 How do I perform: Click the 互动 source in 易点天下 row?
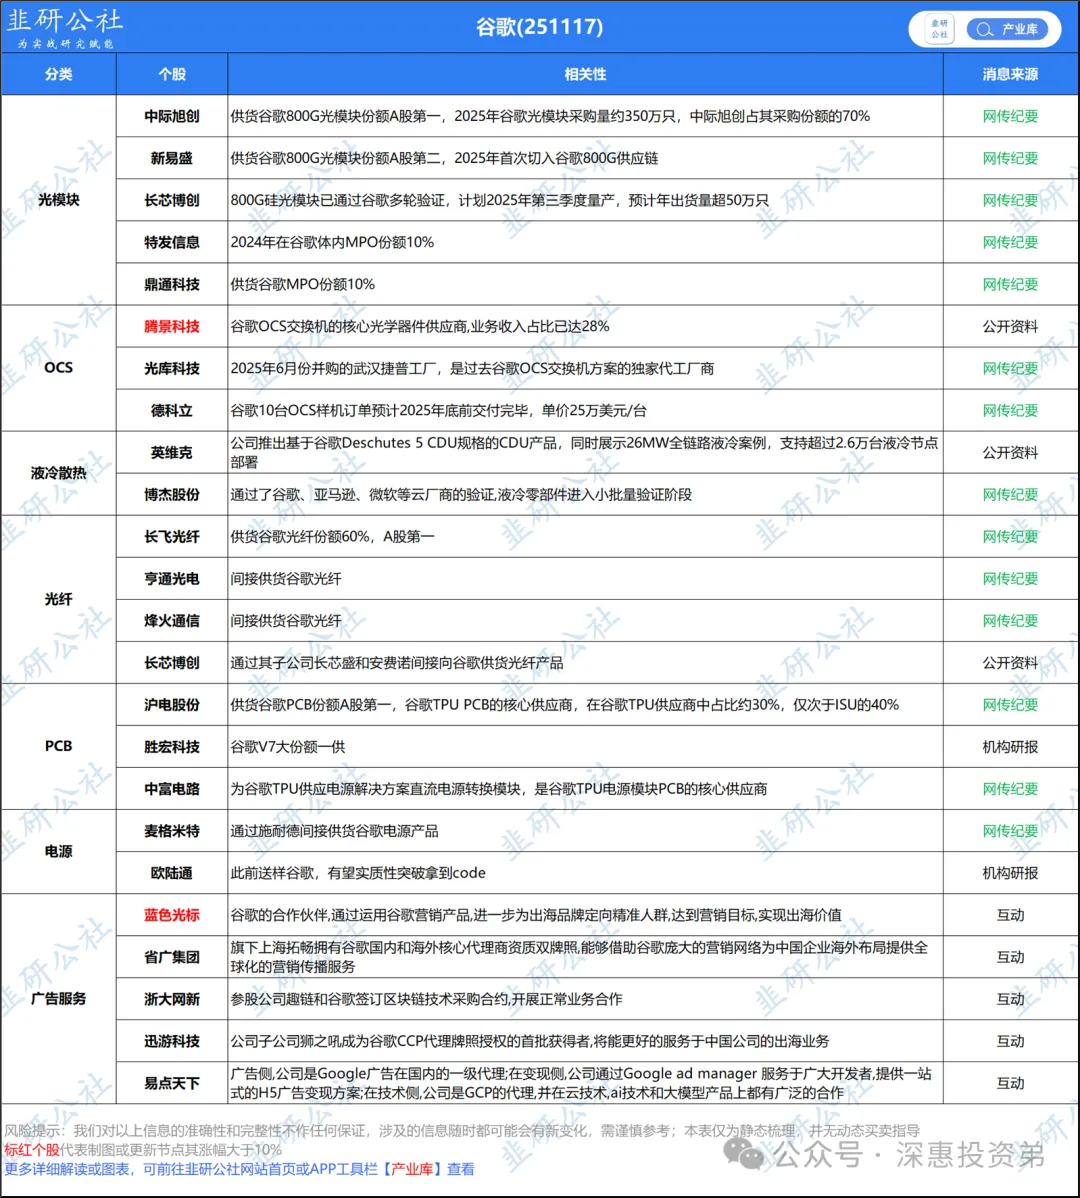click(x=1010, y=1083)
